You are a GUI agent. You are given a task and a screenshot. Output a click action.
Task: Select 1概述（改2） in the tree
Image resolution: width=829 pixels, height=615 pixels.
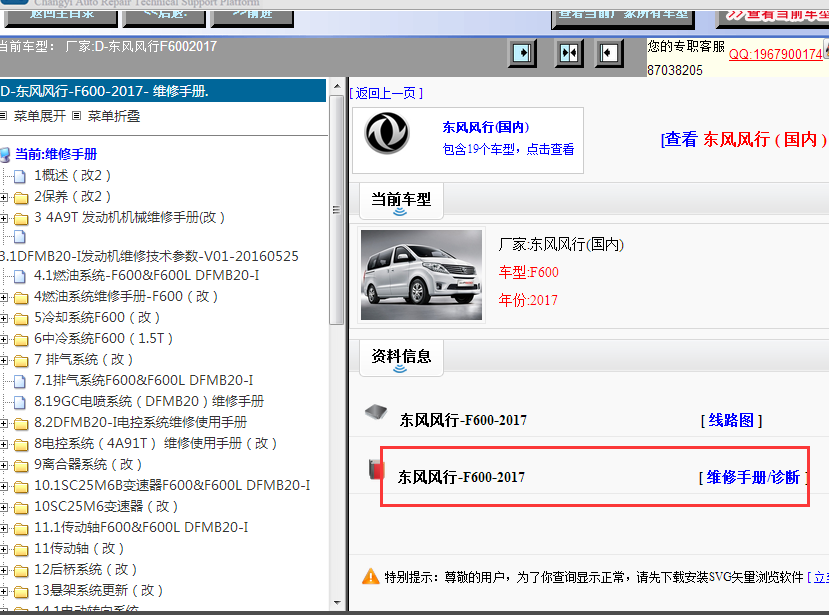72,176
